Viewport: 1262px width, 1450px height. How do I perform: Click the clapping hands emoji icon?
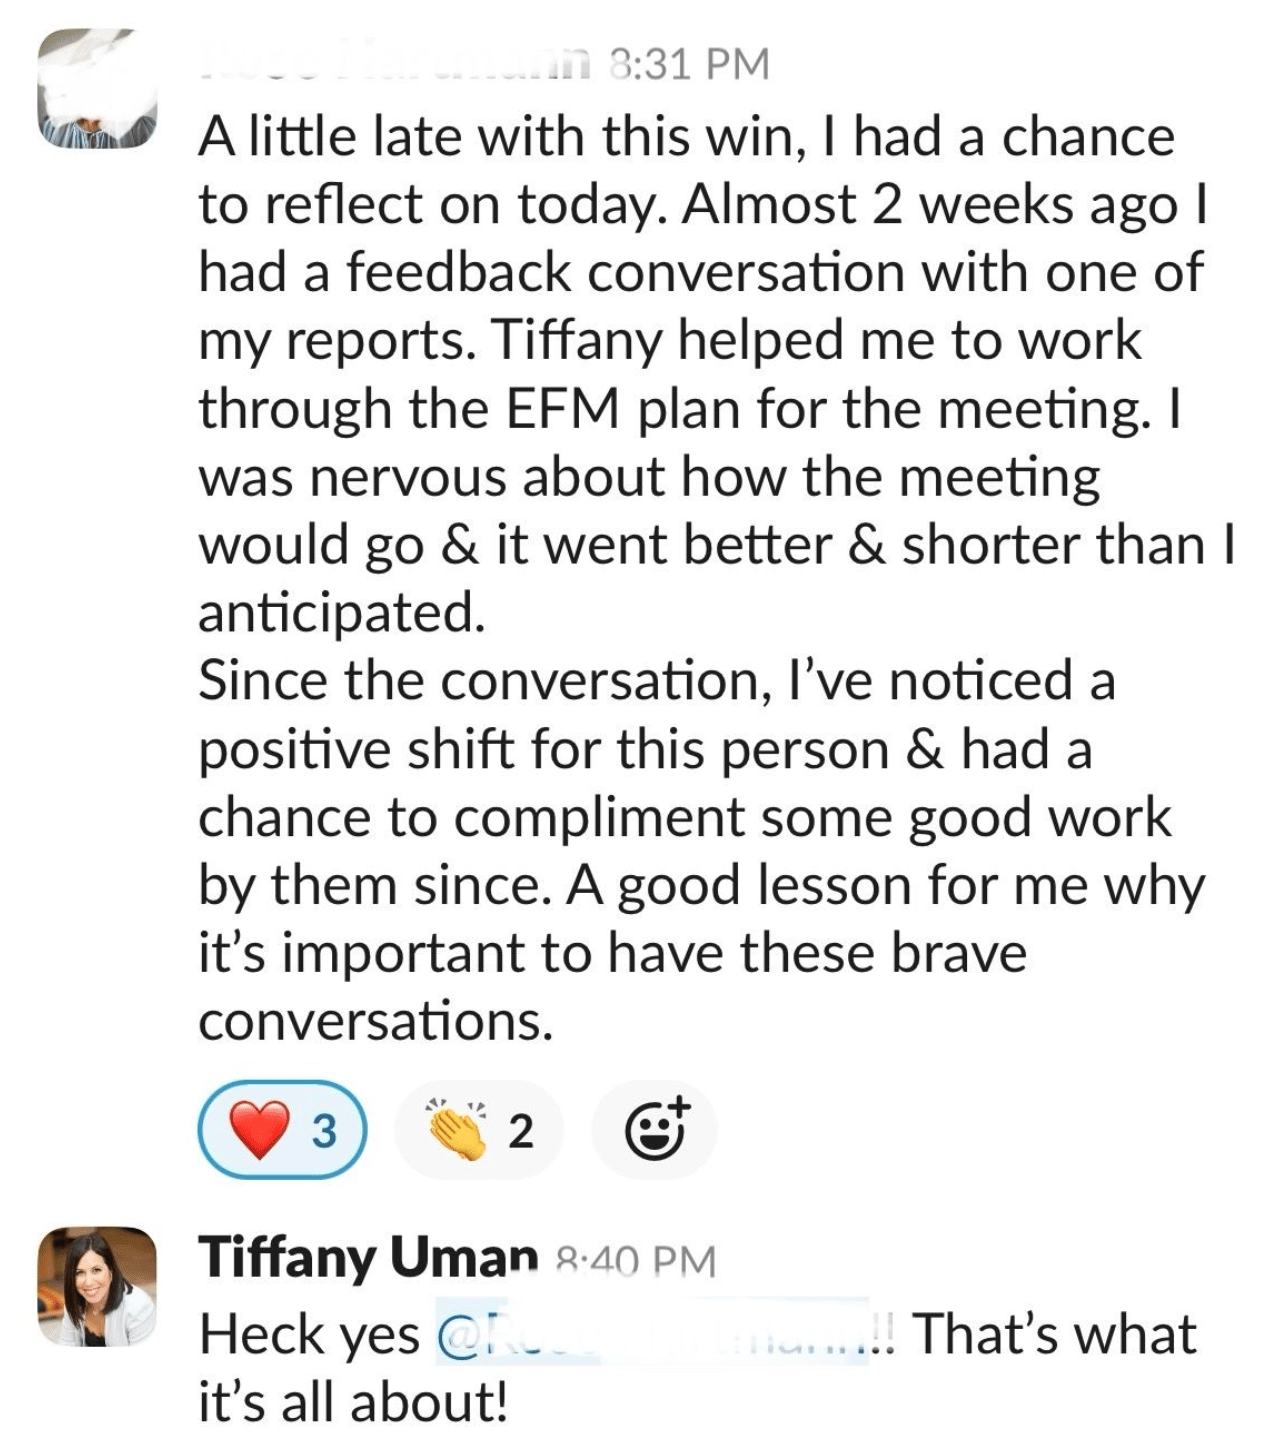tap(457, 1130)
